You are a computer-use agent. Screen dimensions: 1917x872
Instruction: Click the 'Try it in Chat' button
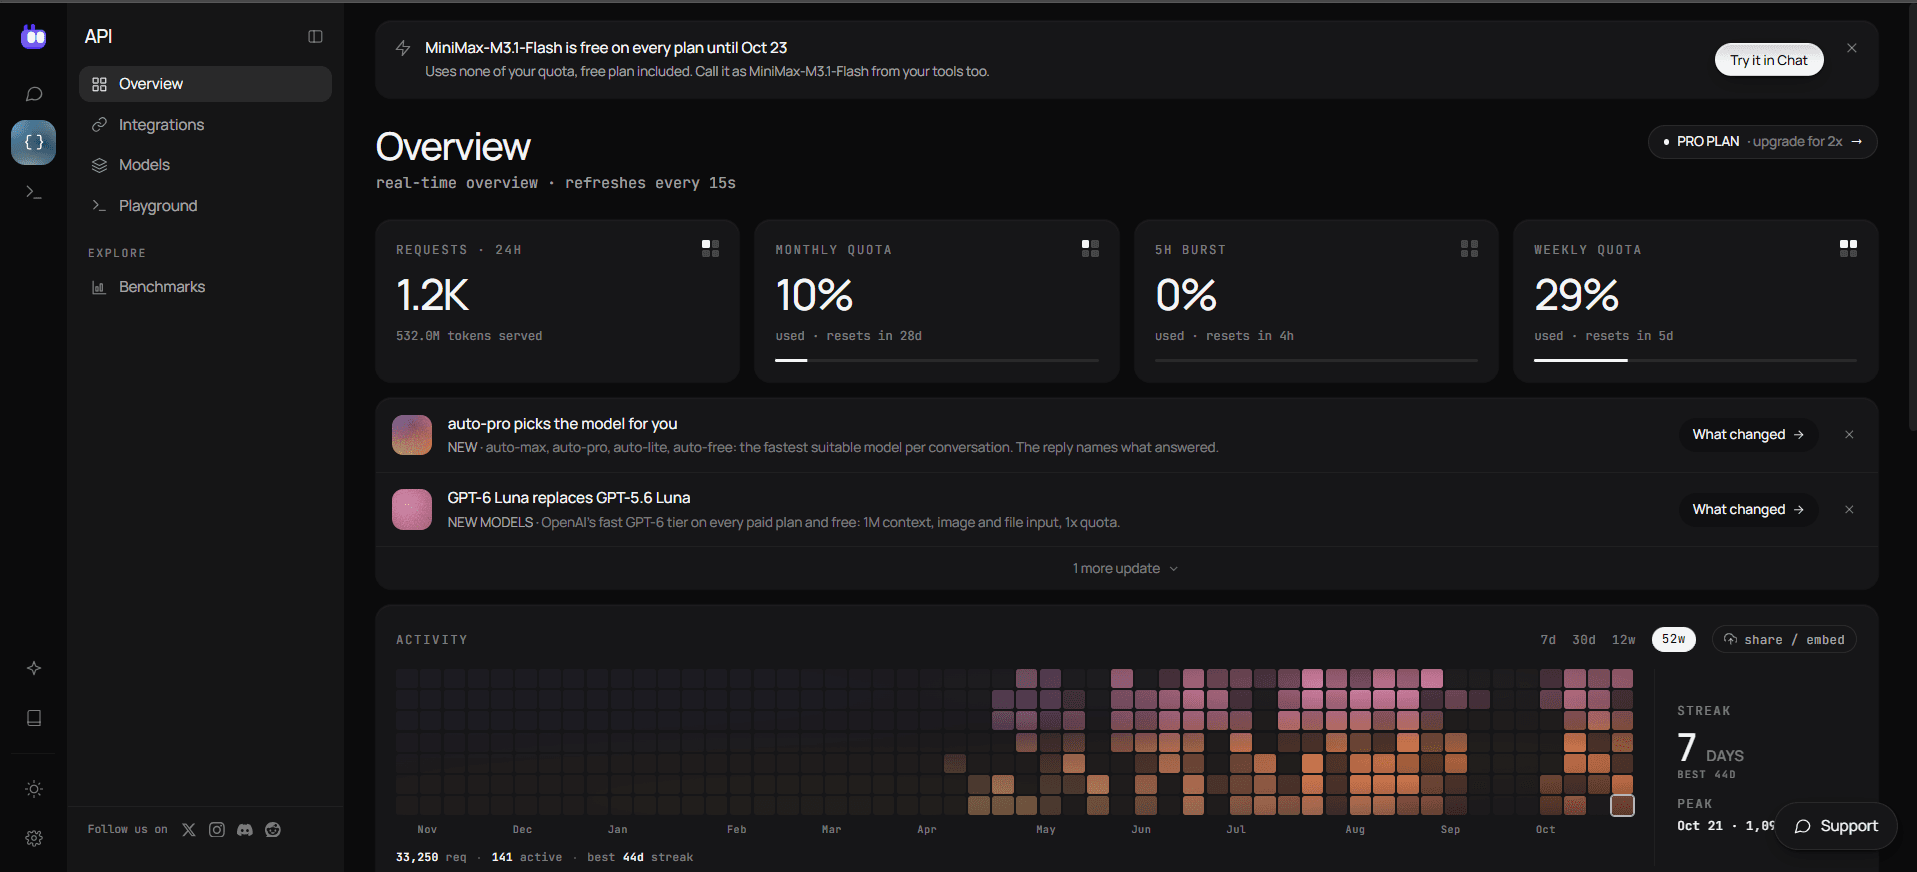pyautogui.click(x=1769, y=60)
